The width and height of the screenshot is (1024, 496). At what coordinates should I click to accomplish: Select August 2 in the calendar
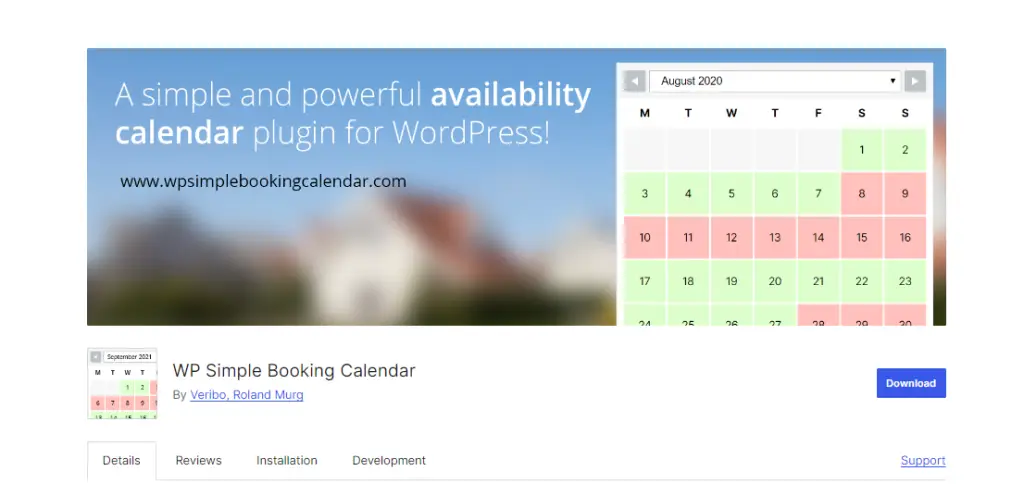[904, 150]
